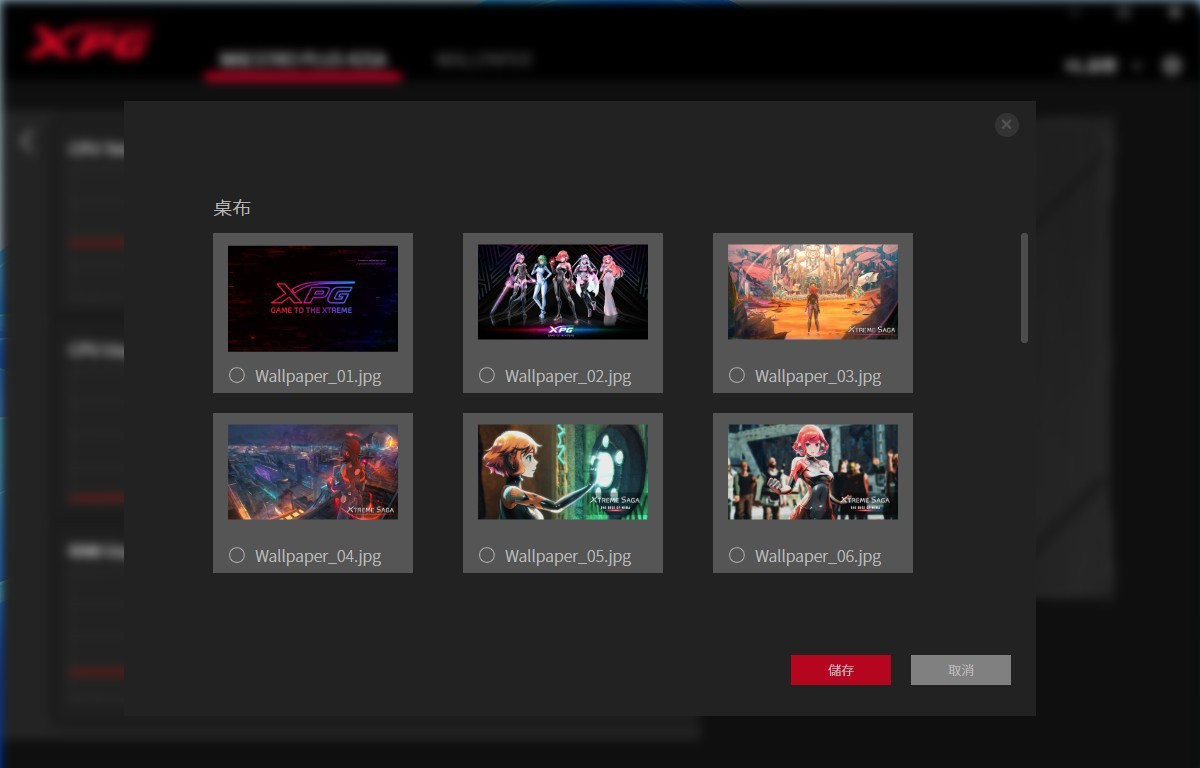Select the Wallpaper_01.jpg radio button
This screenshot has width=1200, height=768.
point(237,375)
